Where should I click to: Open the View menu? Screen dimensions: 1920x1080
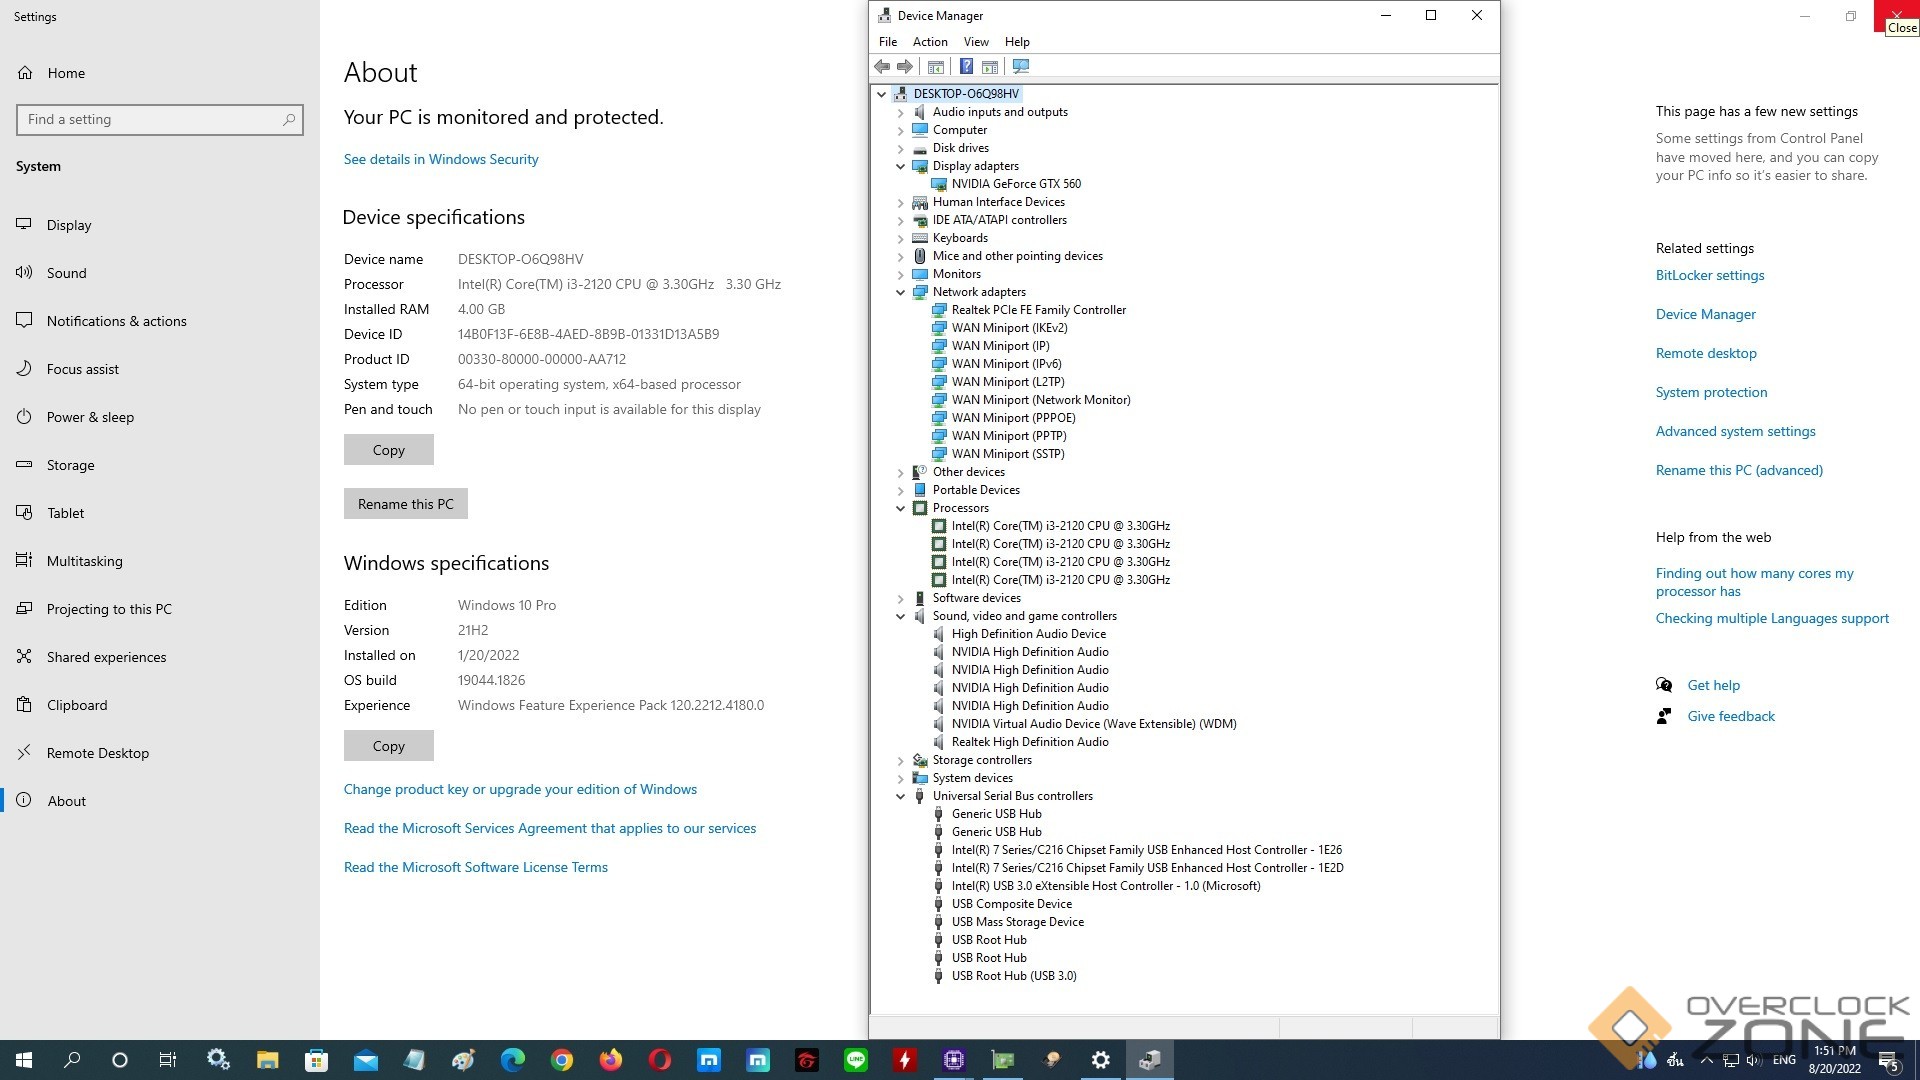[975, 42]
